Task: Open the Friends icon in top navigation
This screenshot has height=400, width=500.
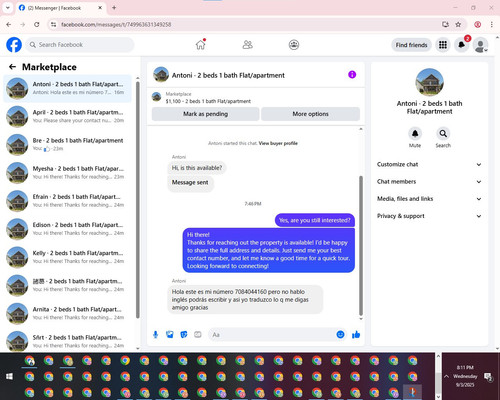Action: coord(247,45)
